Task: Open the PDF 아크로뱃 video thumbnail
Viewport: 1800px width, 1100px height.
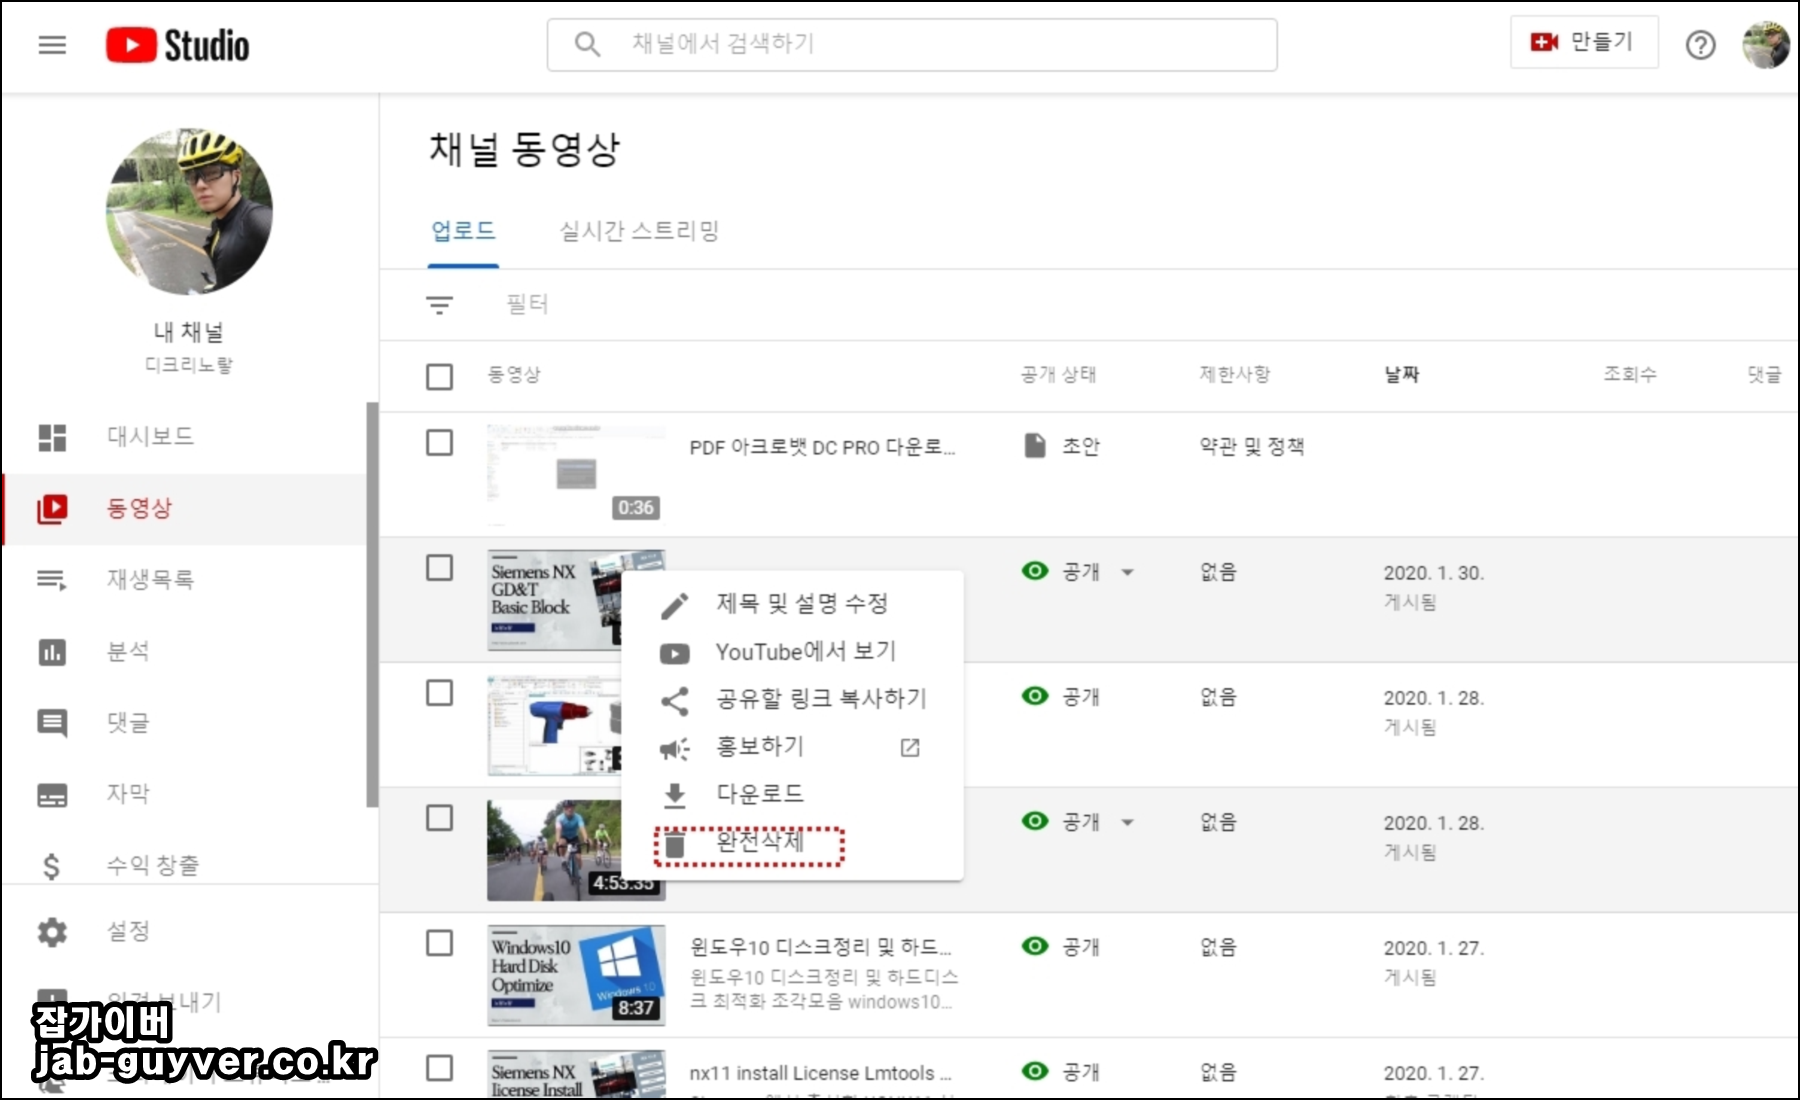Action: point(576,475)
